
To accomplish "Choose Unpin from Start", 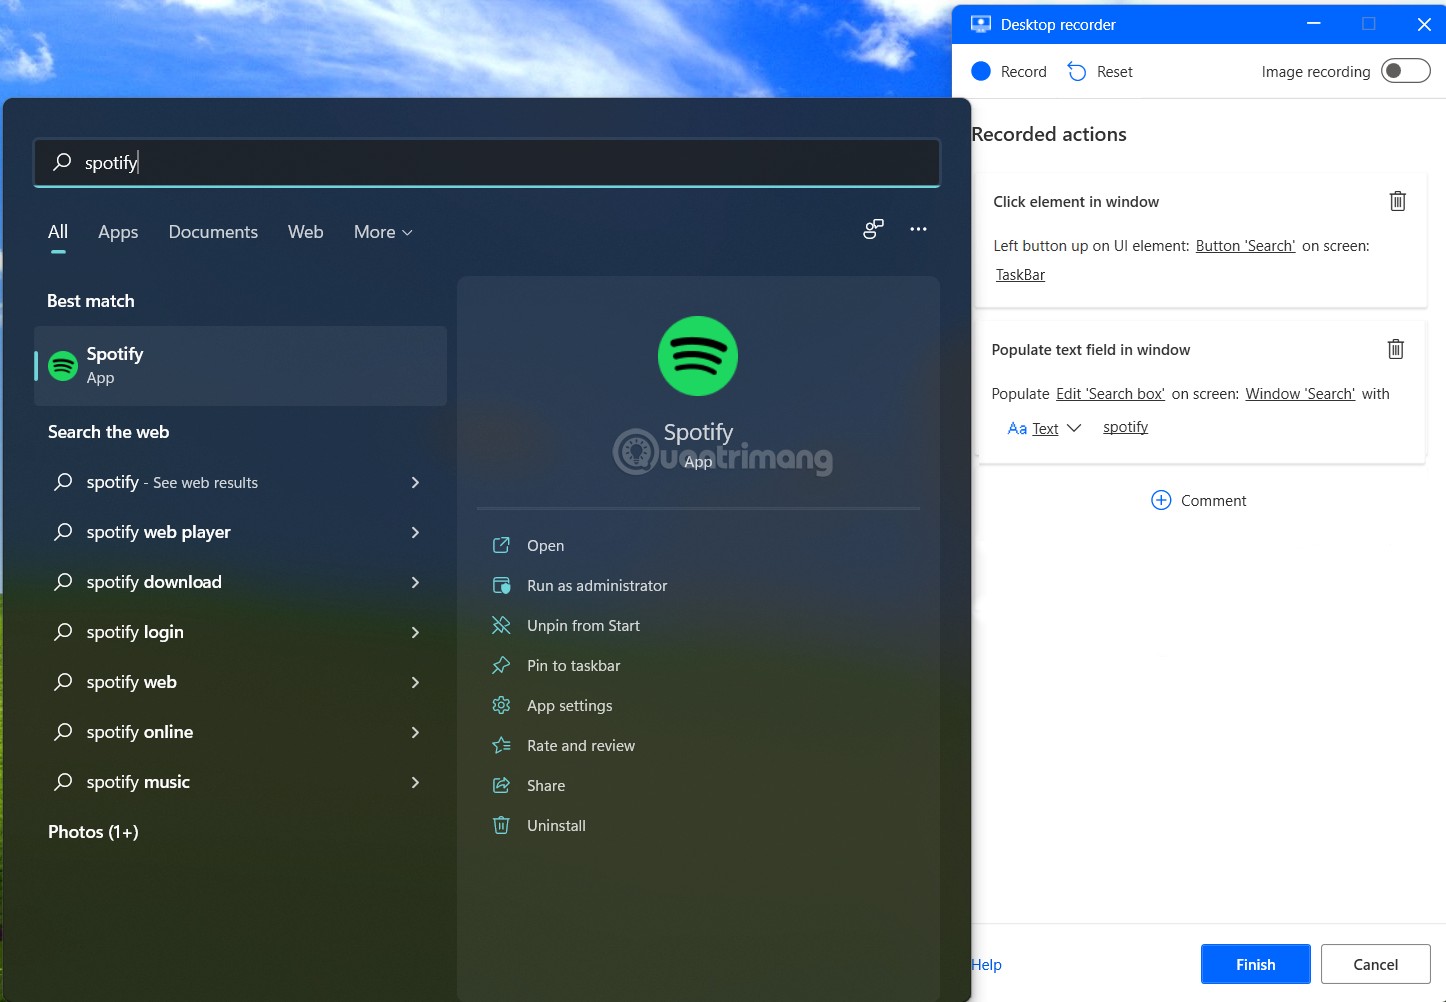I will [583, 625].
